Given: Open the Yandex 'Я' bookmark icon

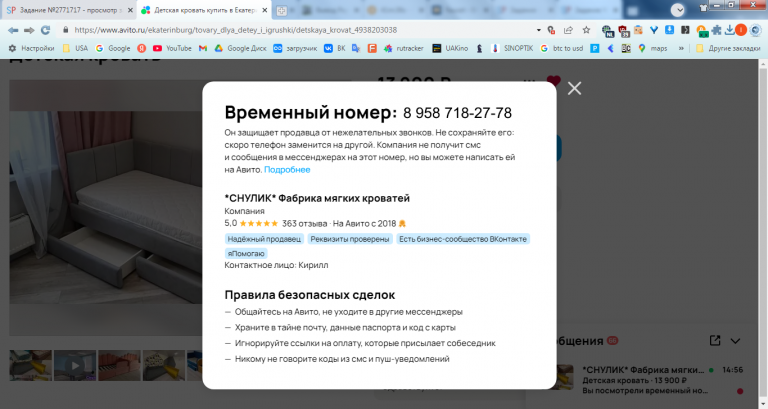Looking at the screenshot, I should pyautogui.click(x=142, y=48).
